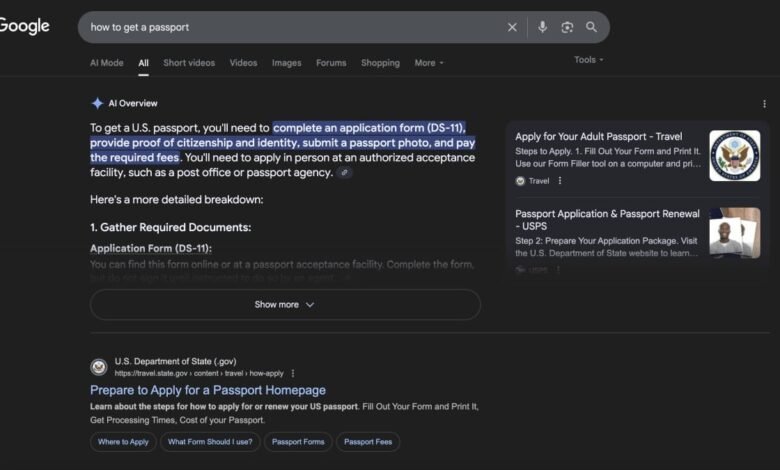
Task: Open the Forums tab
Action: tap(331, 63)
